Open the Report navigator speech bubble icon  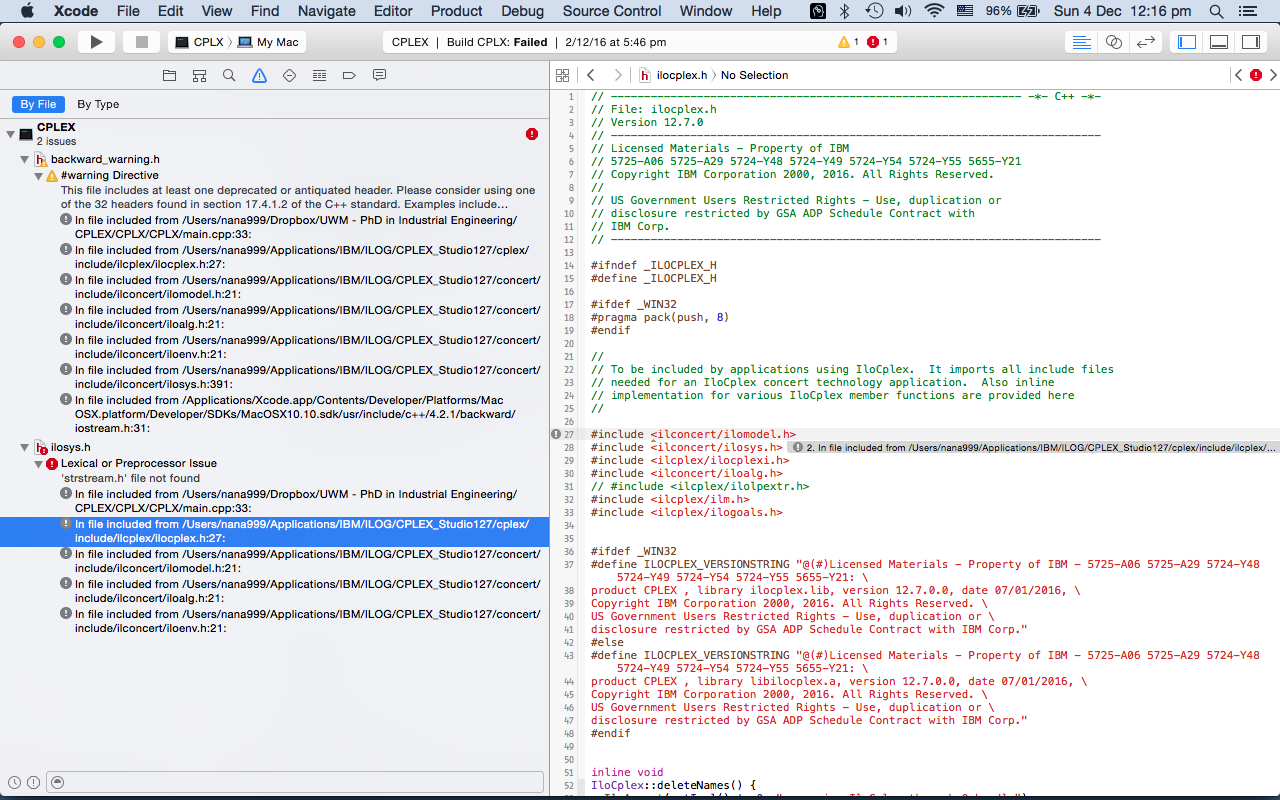coord(379,75)
